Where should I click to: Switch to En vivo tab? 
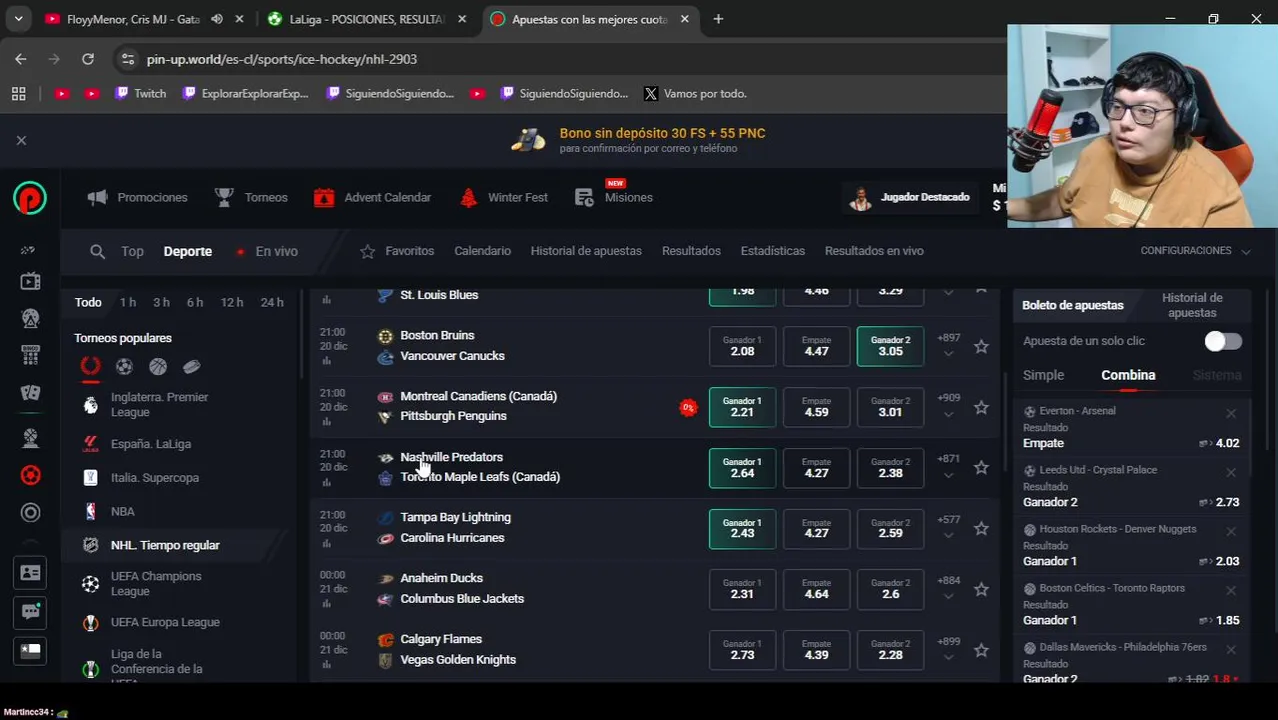267,252
